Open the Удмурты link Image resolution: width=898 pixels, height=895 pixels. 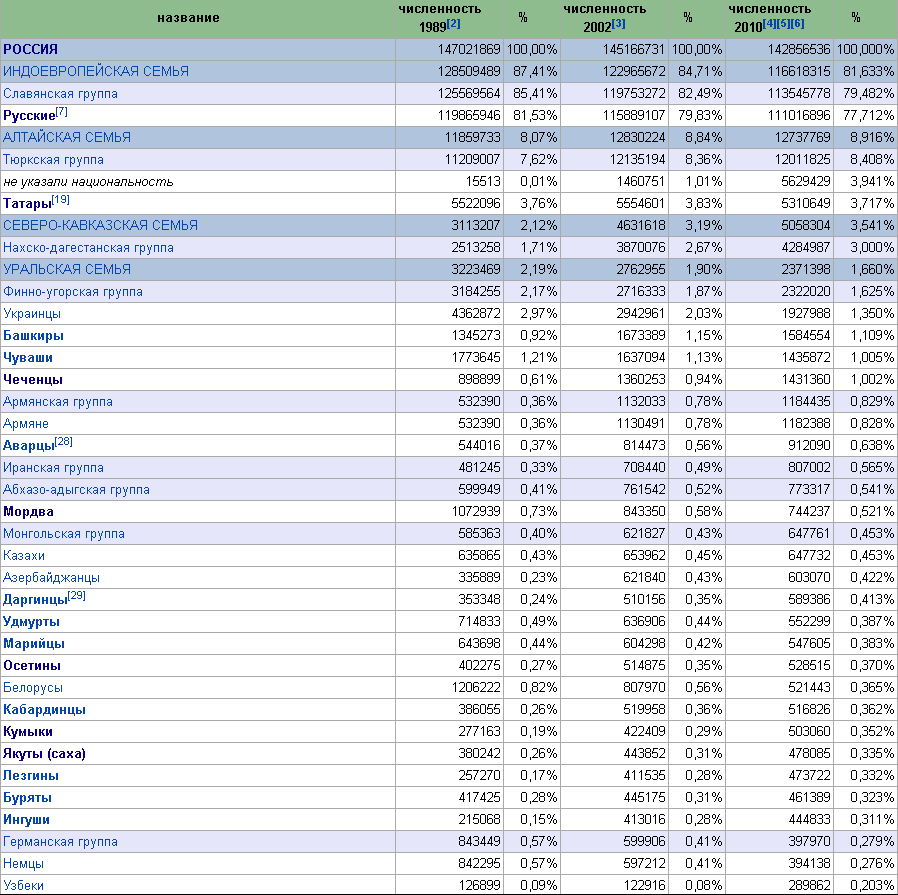[31, 622]
